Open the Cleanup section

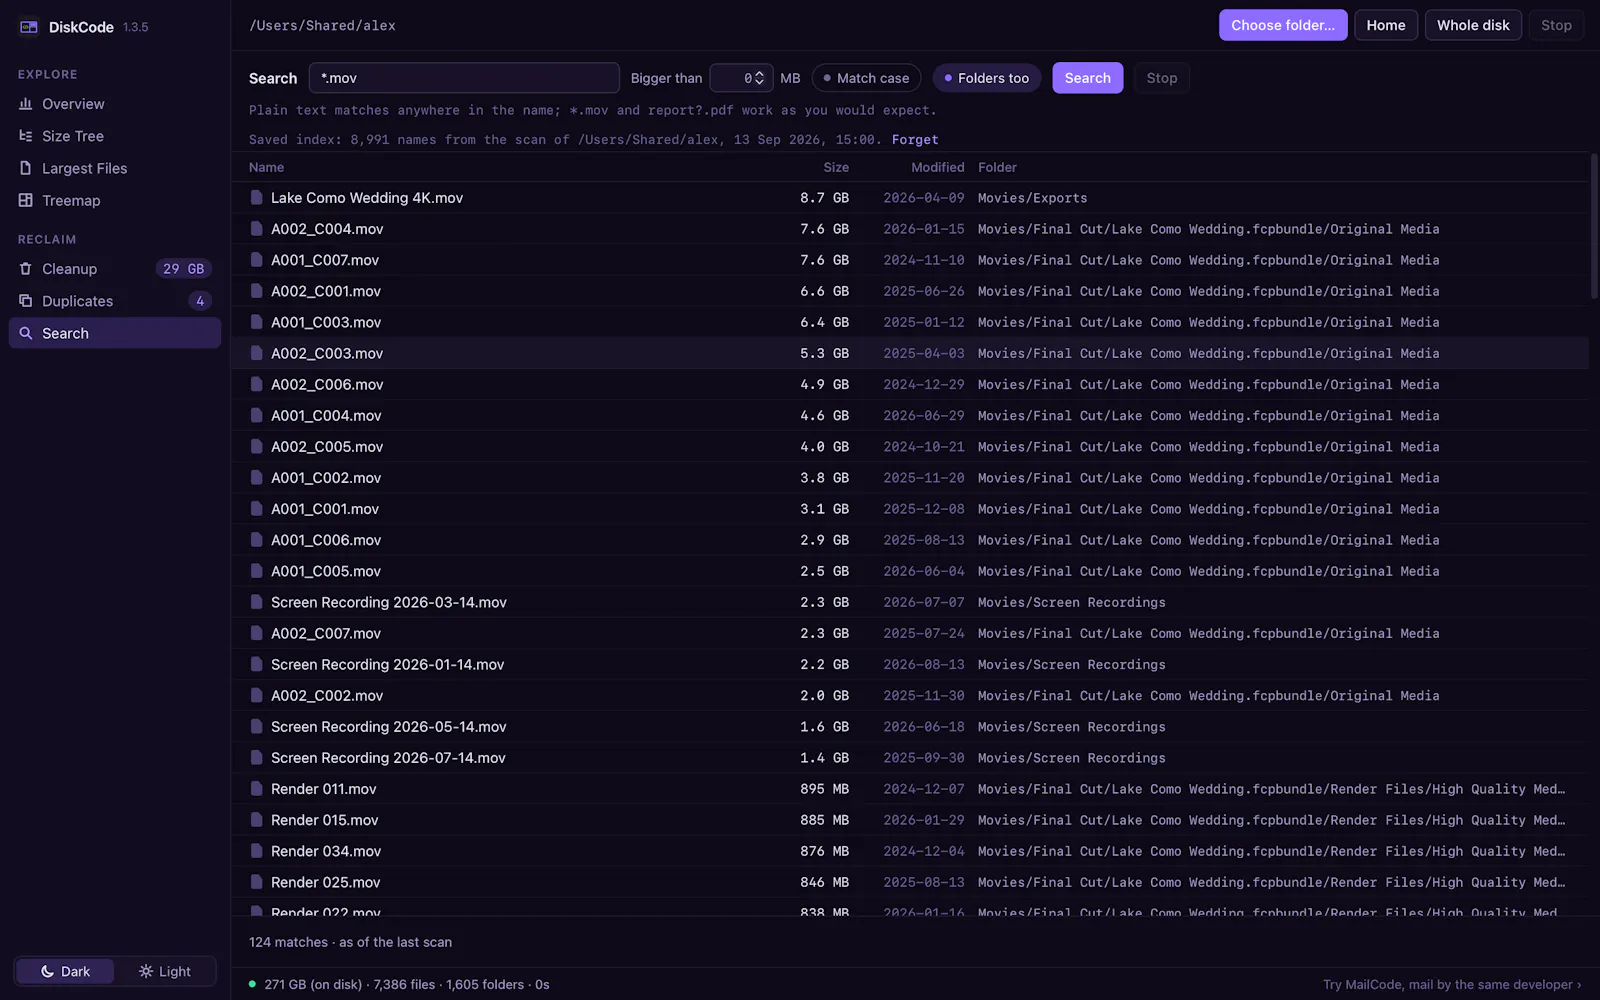tap(115, 269)
